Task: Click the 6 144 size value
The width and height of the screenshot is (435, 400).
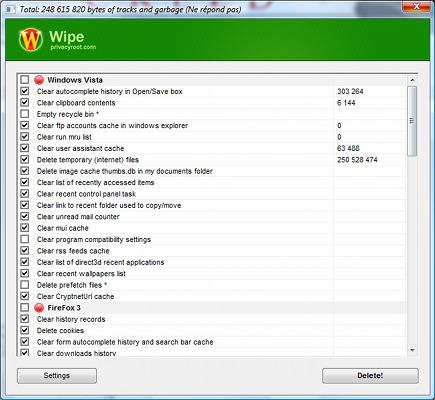Action: [x=346, y=103]
